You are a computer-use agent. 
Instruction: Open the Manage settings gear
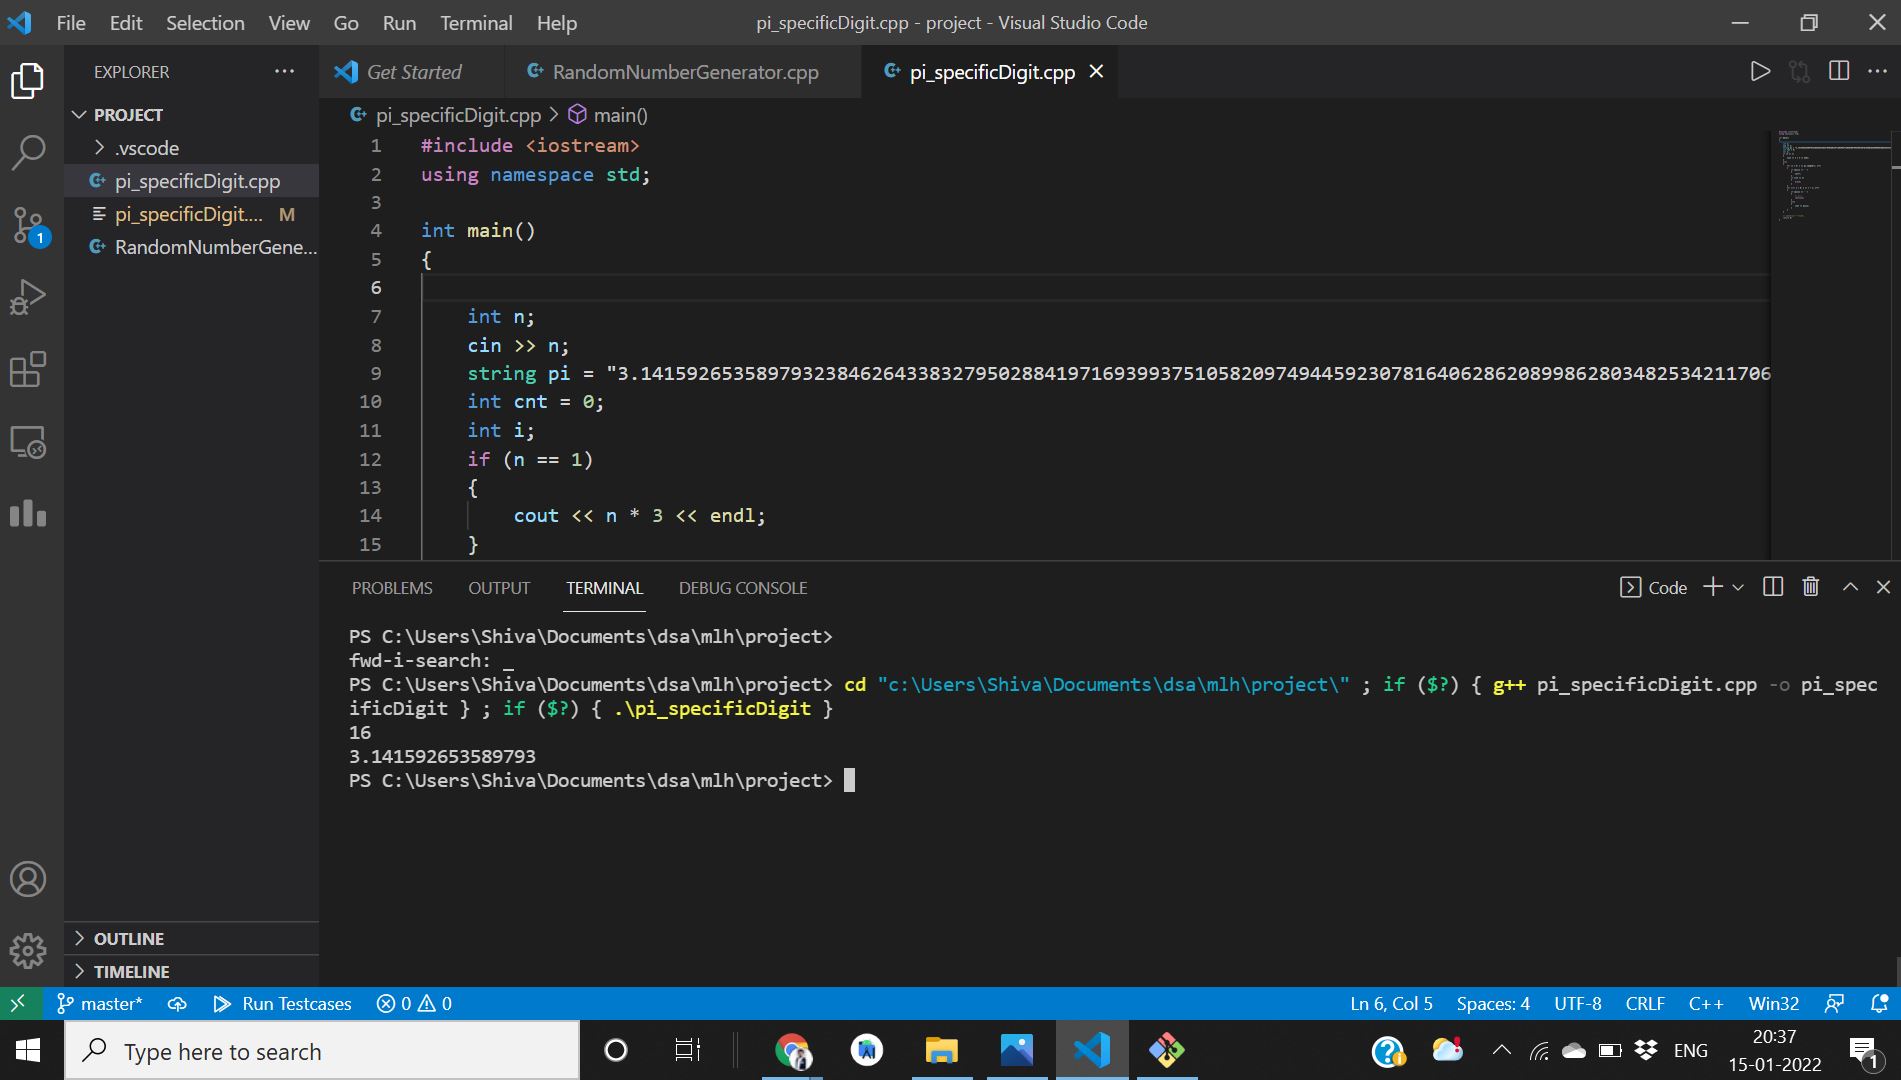tap(28, 950)
